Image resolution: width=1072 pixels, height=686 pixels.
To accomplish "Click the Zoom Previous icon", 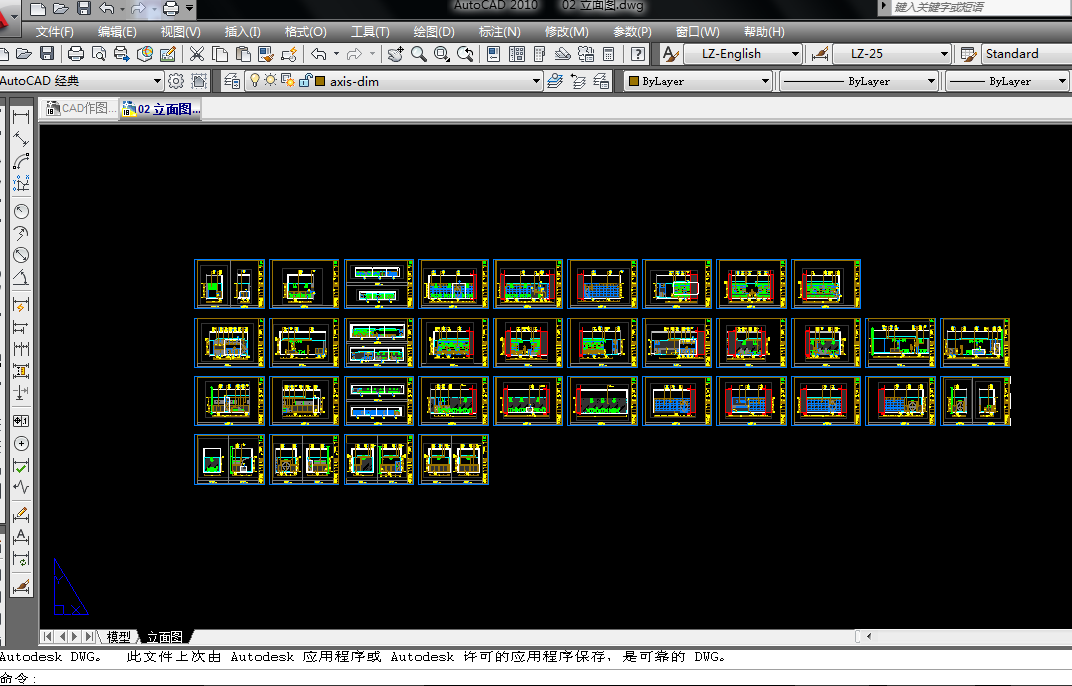I will click(465, 54).
